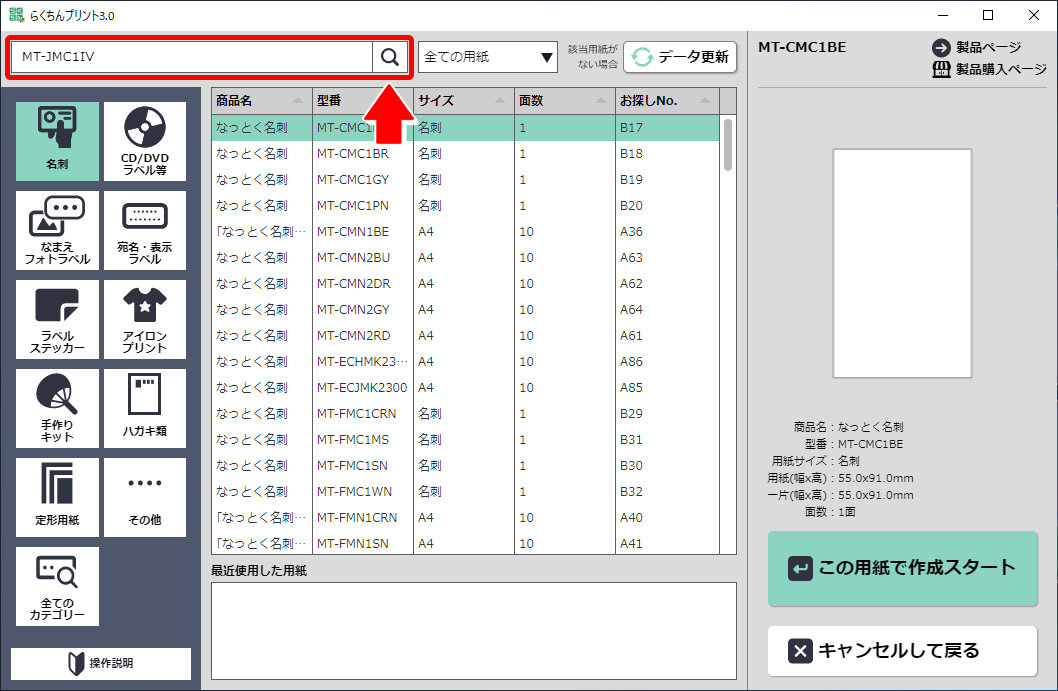
Task: Select the row with model MT-CMN2RD
Action: coord(466,335)
